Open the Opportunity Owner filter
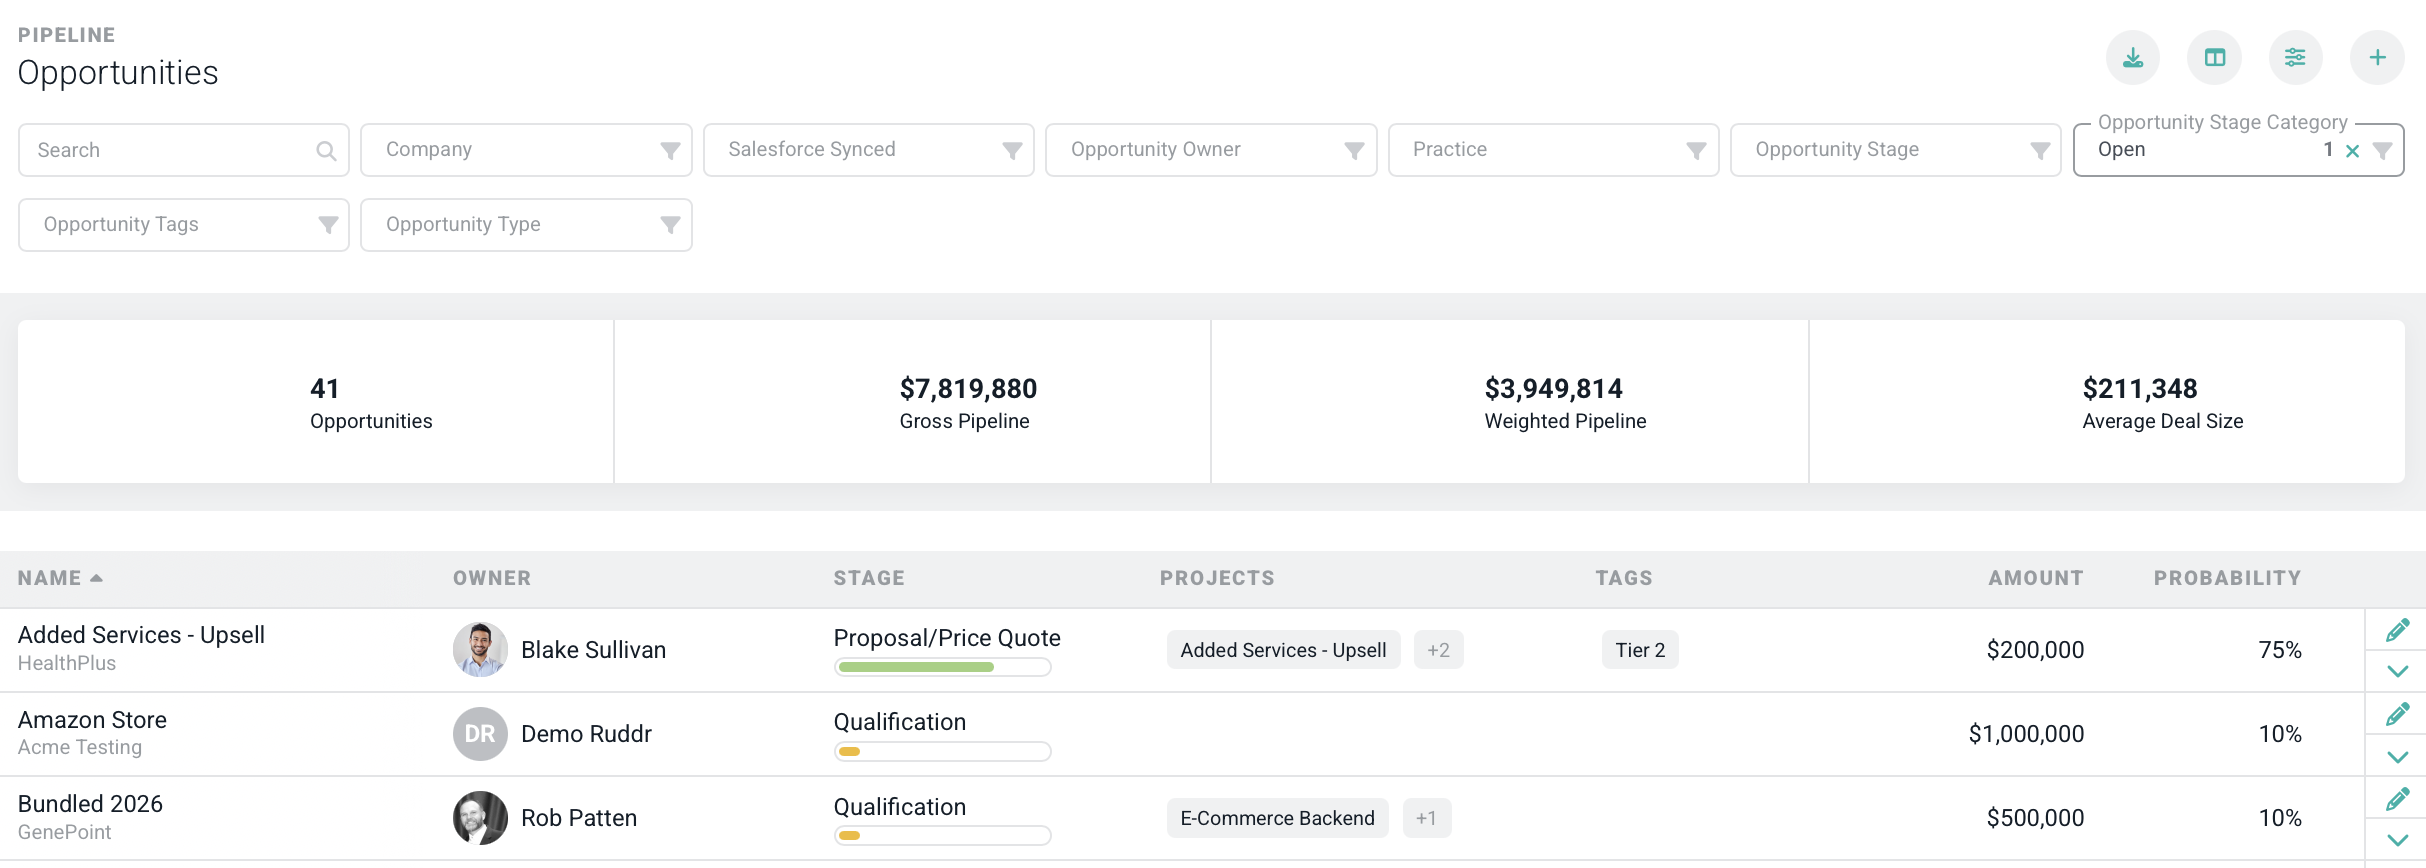Screen dimensions: 2426x868 pyautogui.click(x=1210, y=150)
